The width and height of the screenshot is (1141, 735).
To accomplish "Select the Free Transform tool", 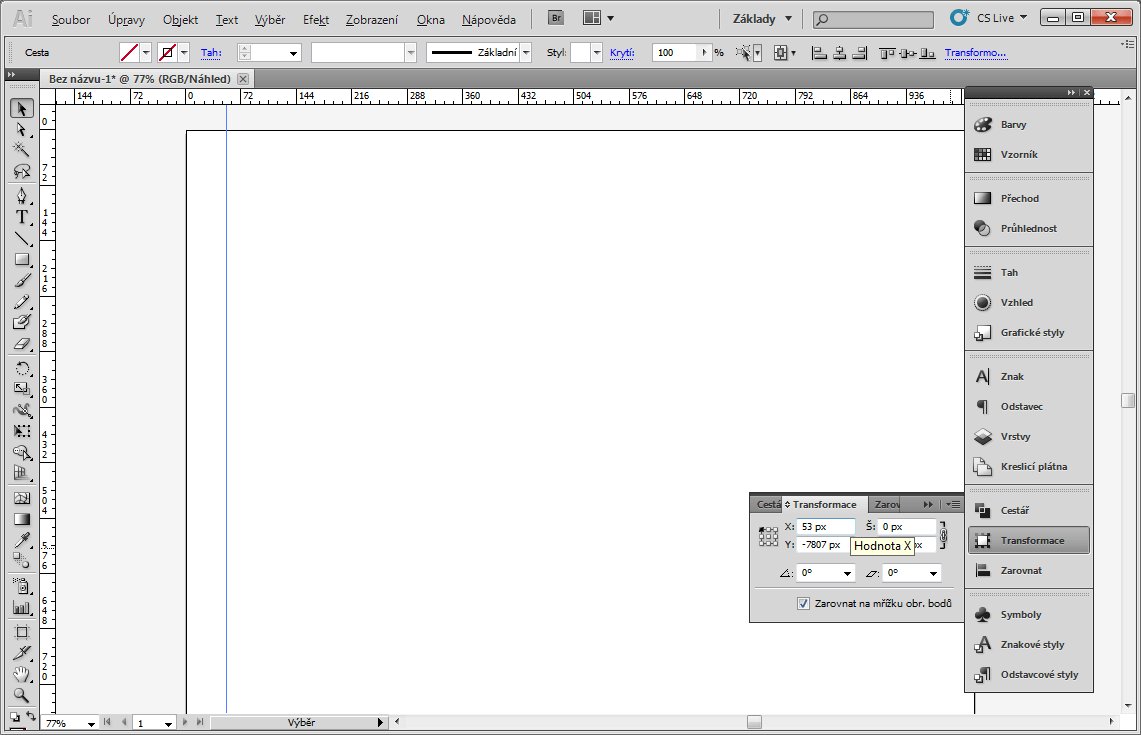I will pyautogui.click(x=22, y=431).
